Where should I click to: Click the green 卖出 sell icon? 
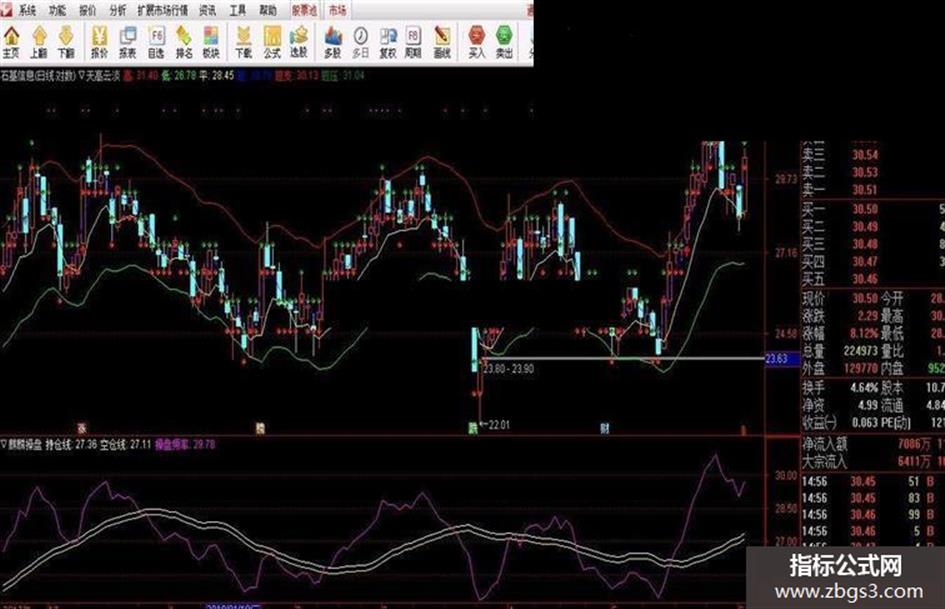[504, 42]
